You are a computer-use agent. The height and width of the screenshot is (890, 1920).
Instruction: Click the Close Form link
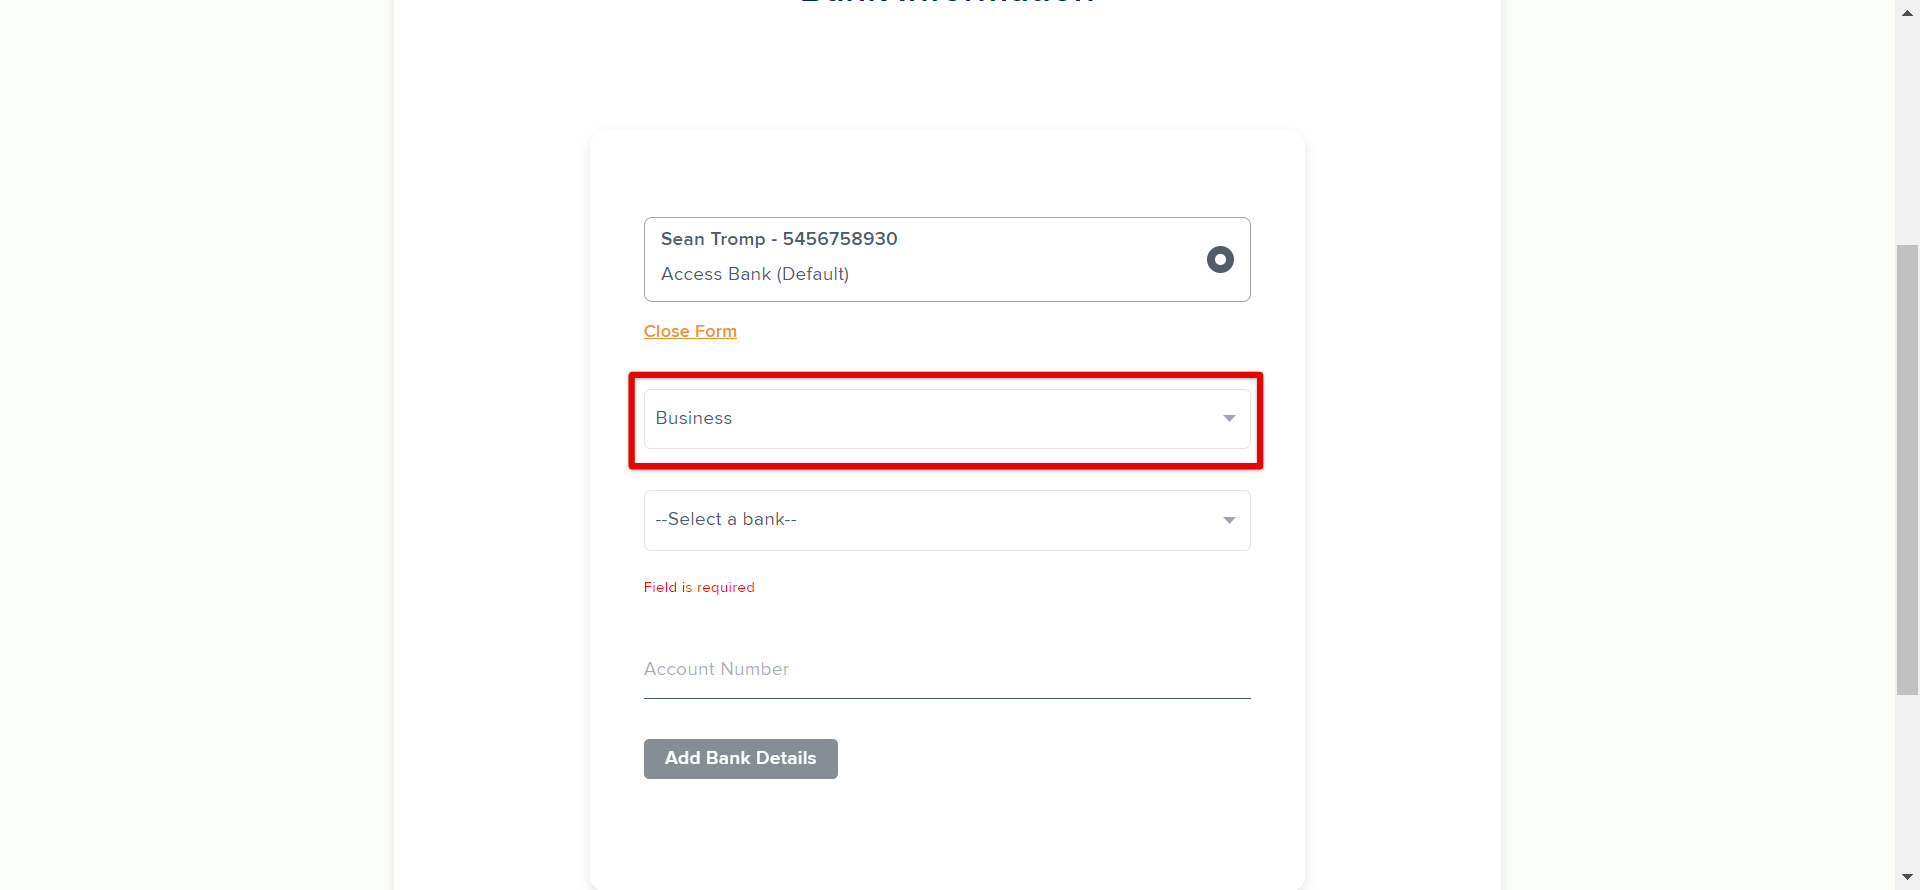click(690, 331)
